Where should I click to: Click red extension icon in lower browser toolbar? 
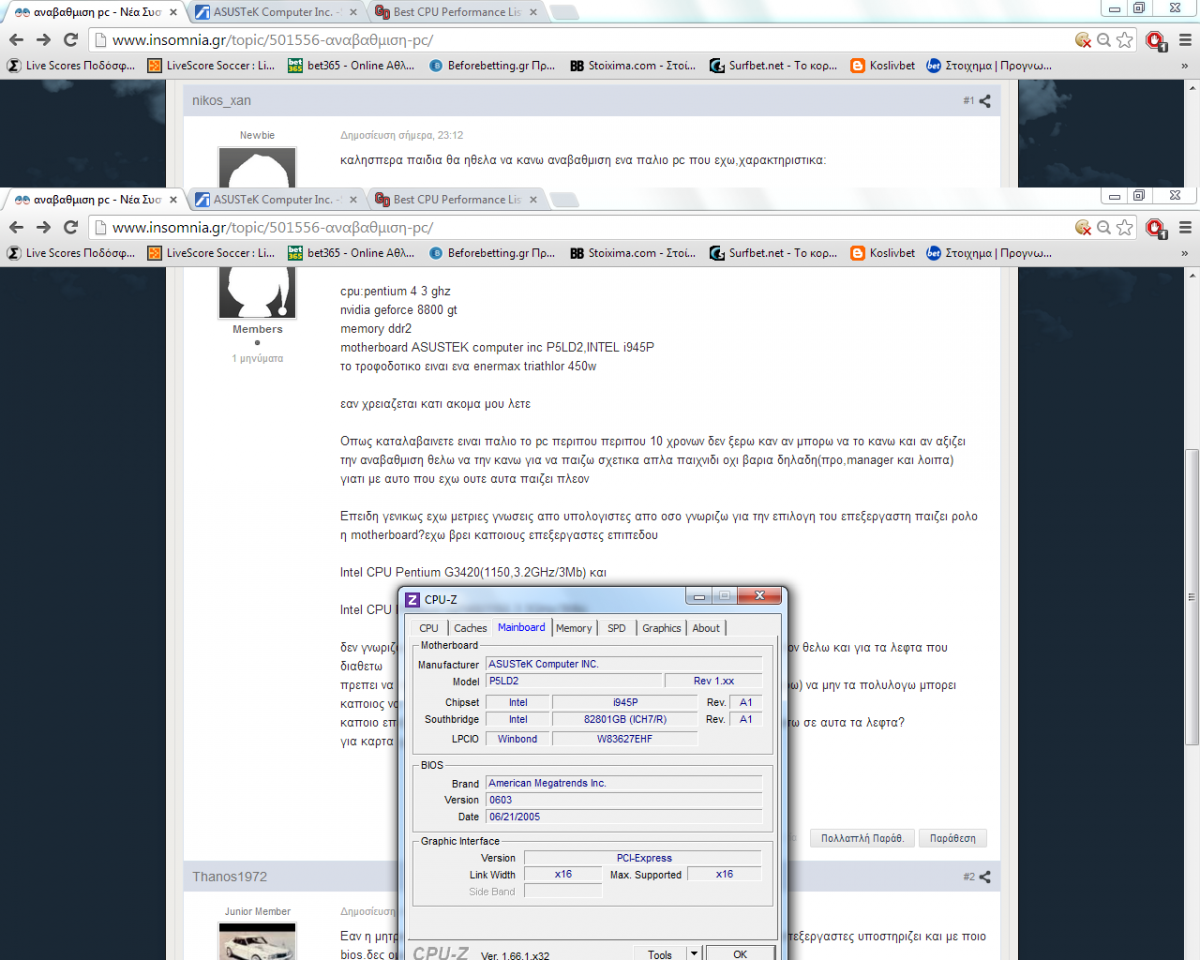1156,228
